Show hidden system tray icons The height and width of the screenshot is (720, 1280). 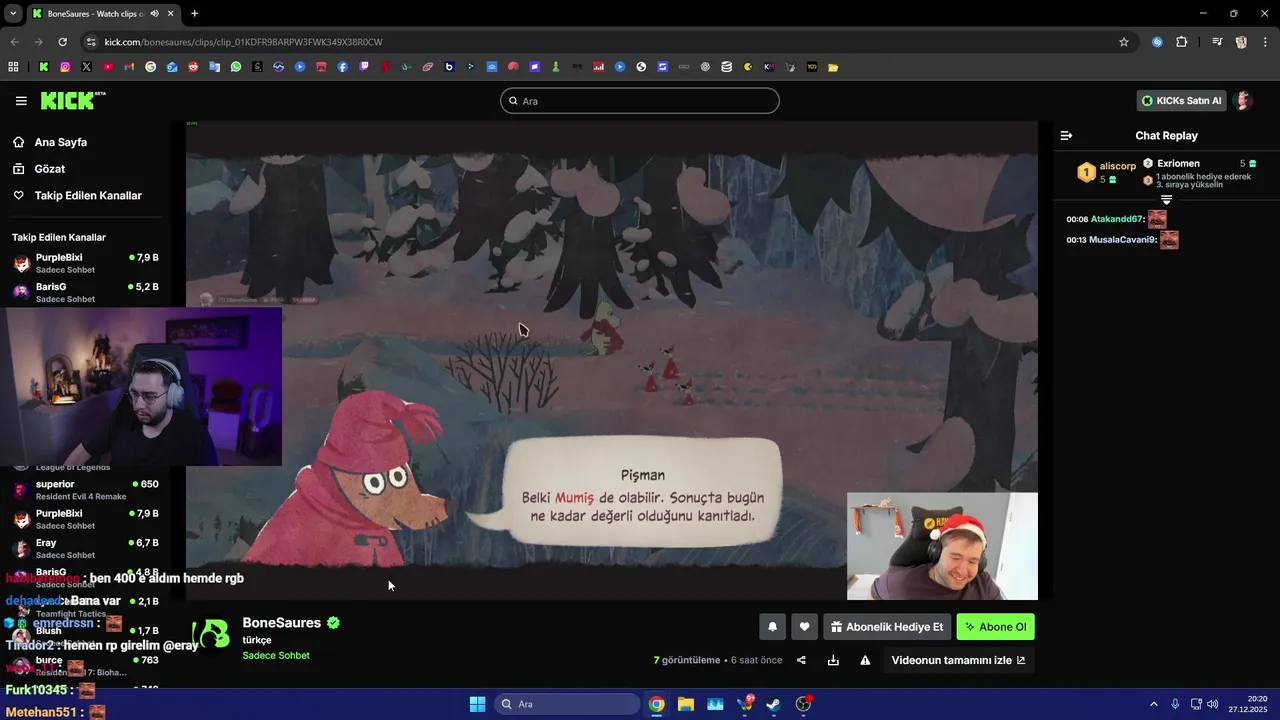(1153, 704)
